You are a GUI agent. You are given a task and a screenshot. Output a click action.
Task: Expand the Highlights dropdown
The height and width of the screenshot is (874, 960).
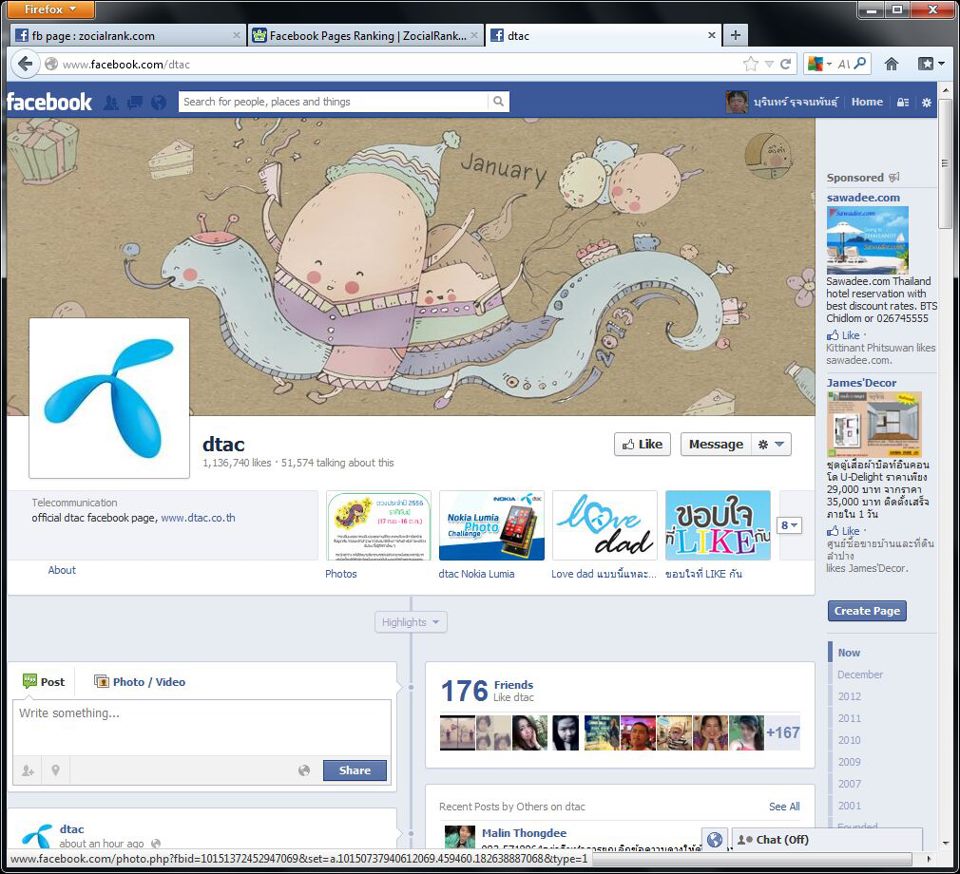pyautogui.click(x=411, y=622)
